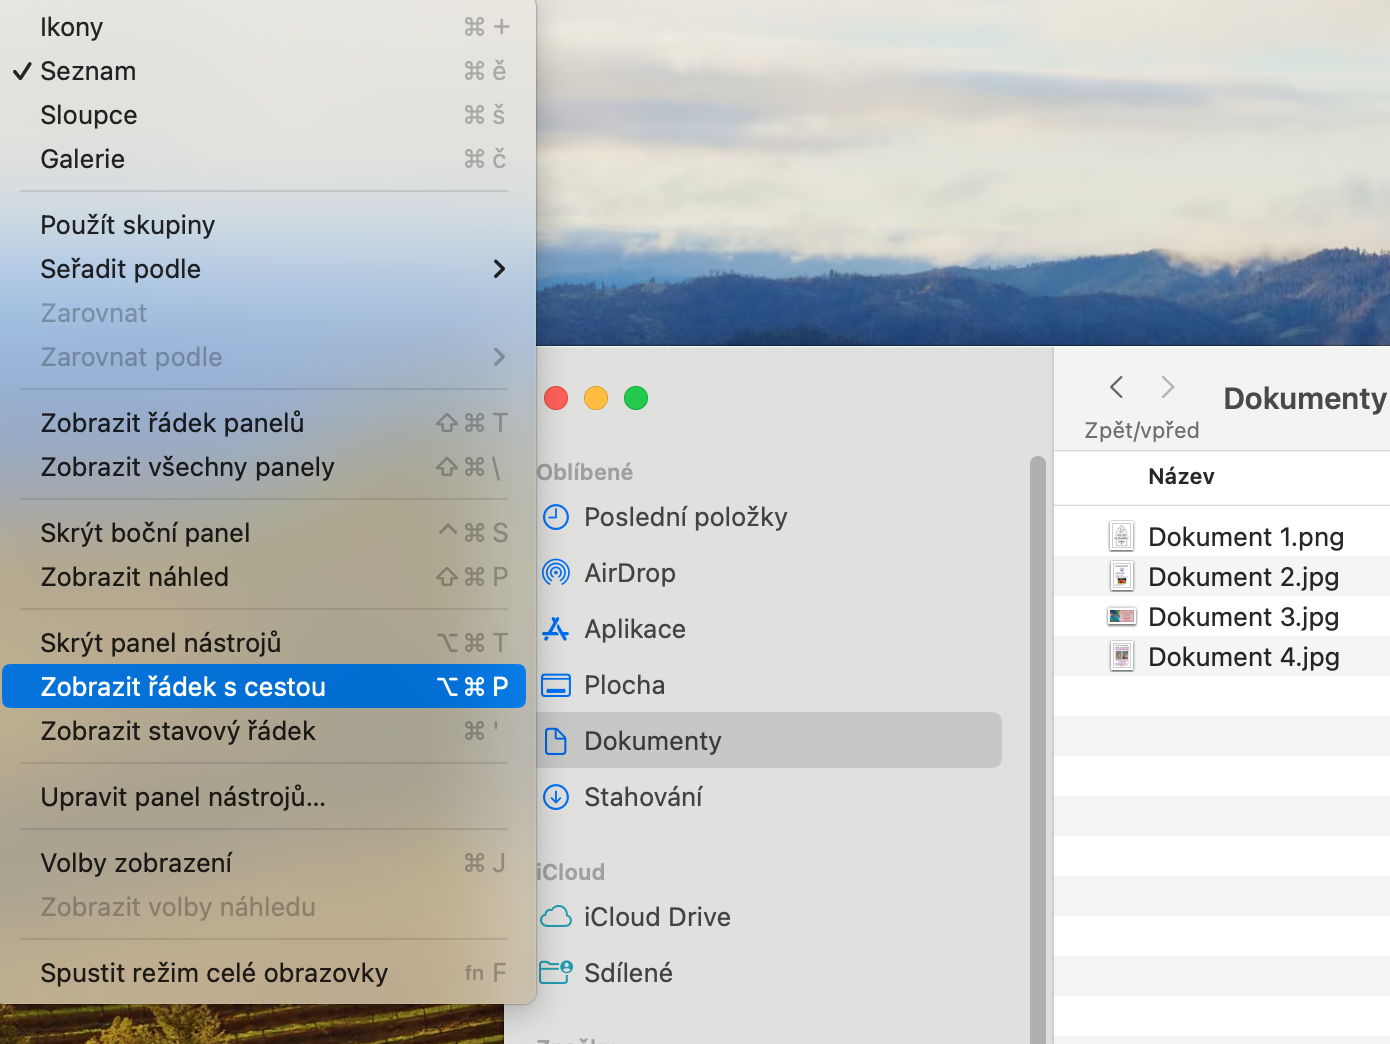Open Upravit panel nástrojů…
The height and width of the screenshot is (1044, 1390).
(x=264, y=797)
